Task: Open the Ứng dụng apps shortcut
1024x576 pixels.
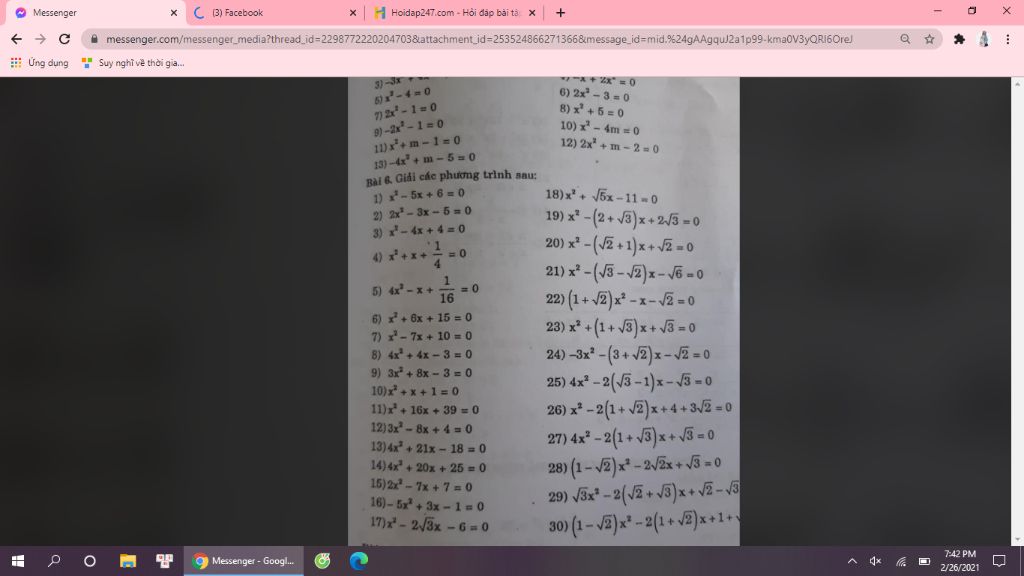Action: pos(39,63)
